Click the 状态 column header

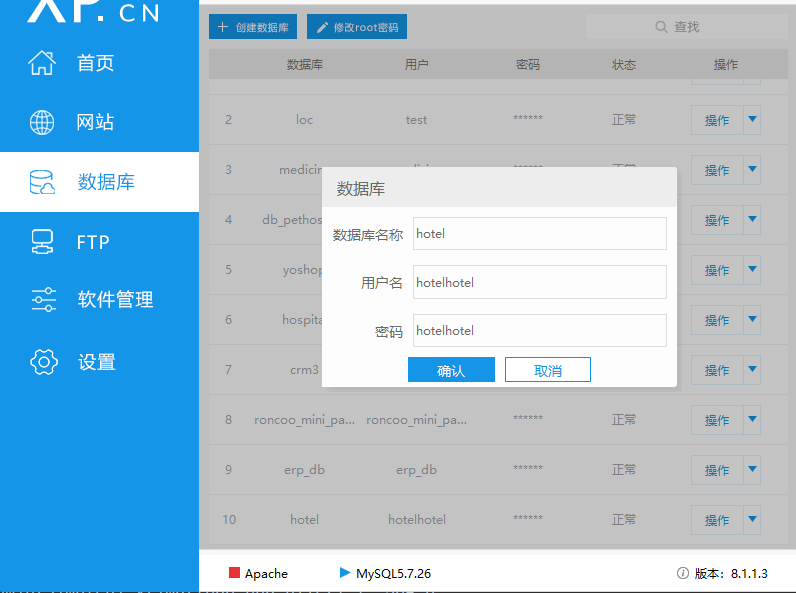[x=624, y=64]
